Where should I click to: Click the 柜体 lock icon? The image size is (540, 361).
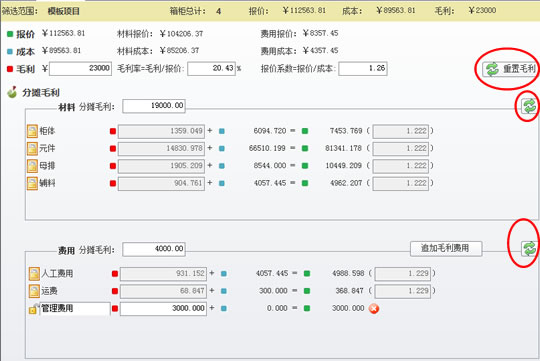[x=32, y=131]
